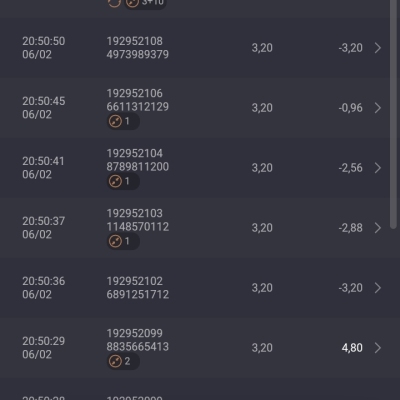Click the refresh-style icon at top
Image resolution: width=400 pixels, height=400 pixels.
114,3
